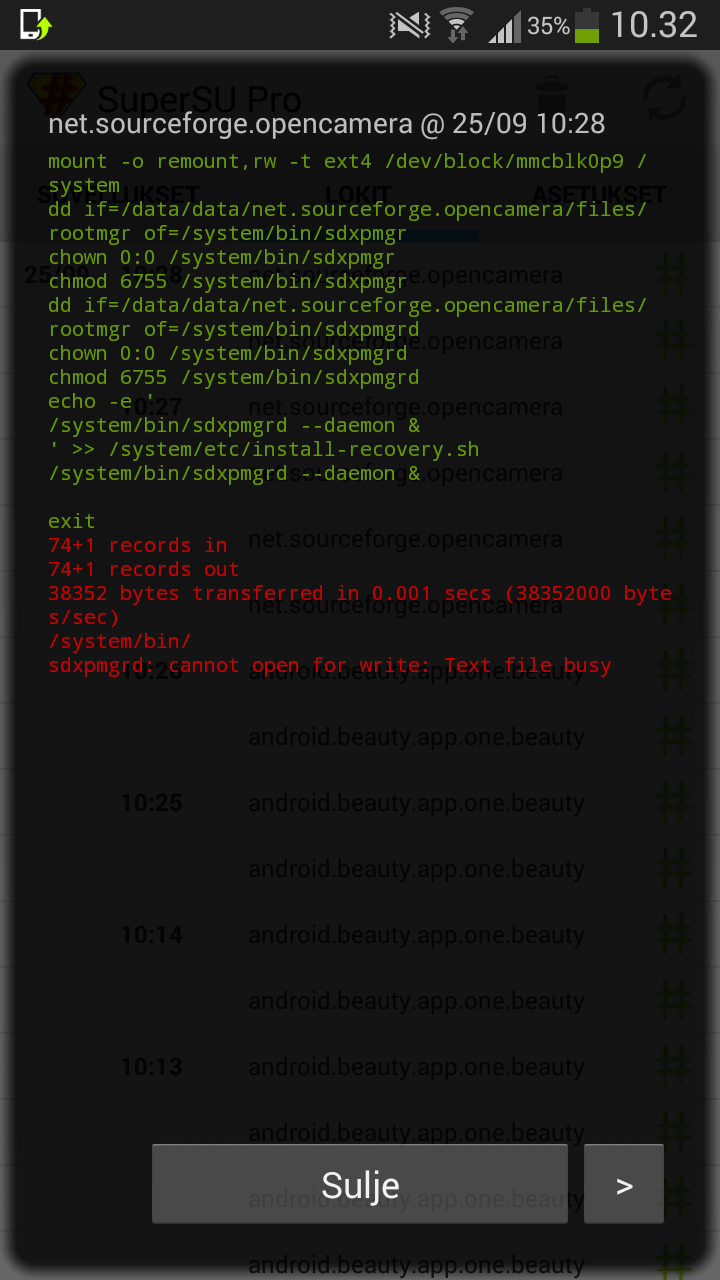Viewport: 720px width, 1280px height.
Task: Switch to the ASETUKSET tab in SuperSU
Action: 600,194
